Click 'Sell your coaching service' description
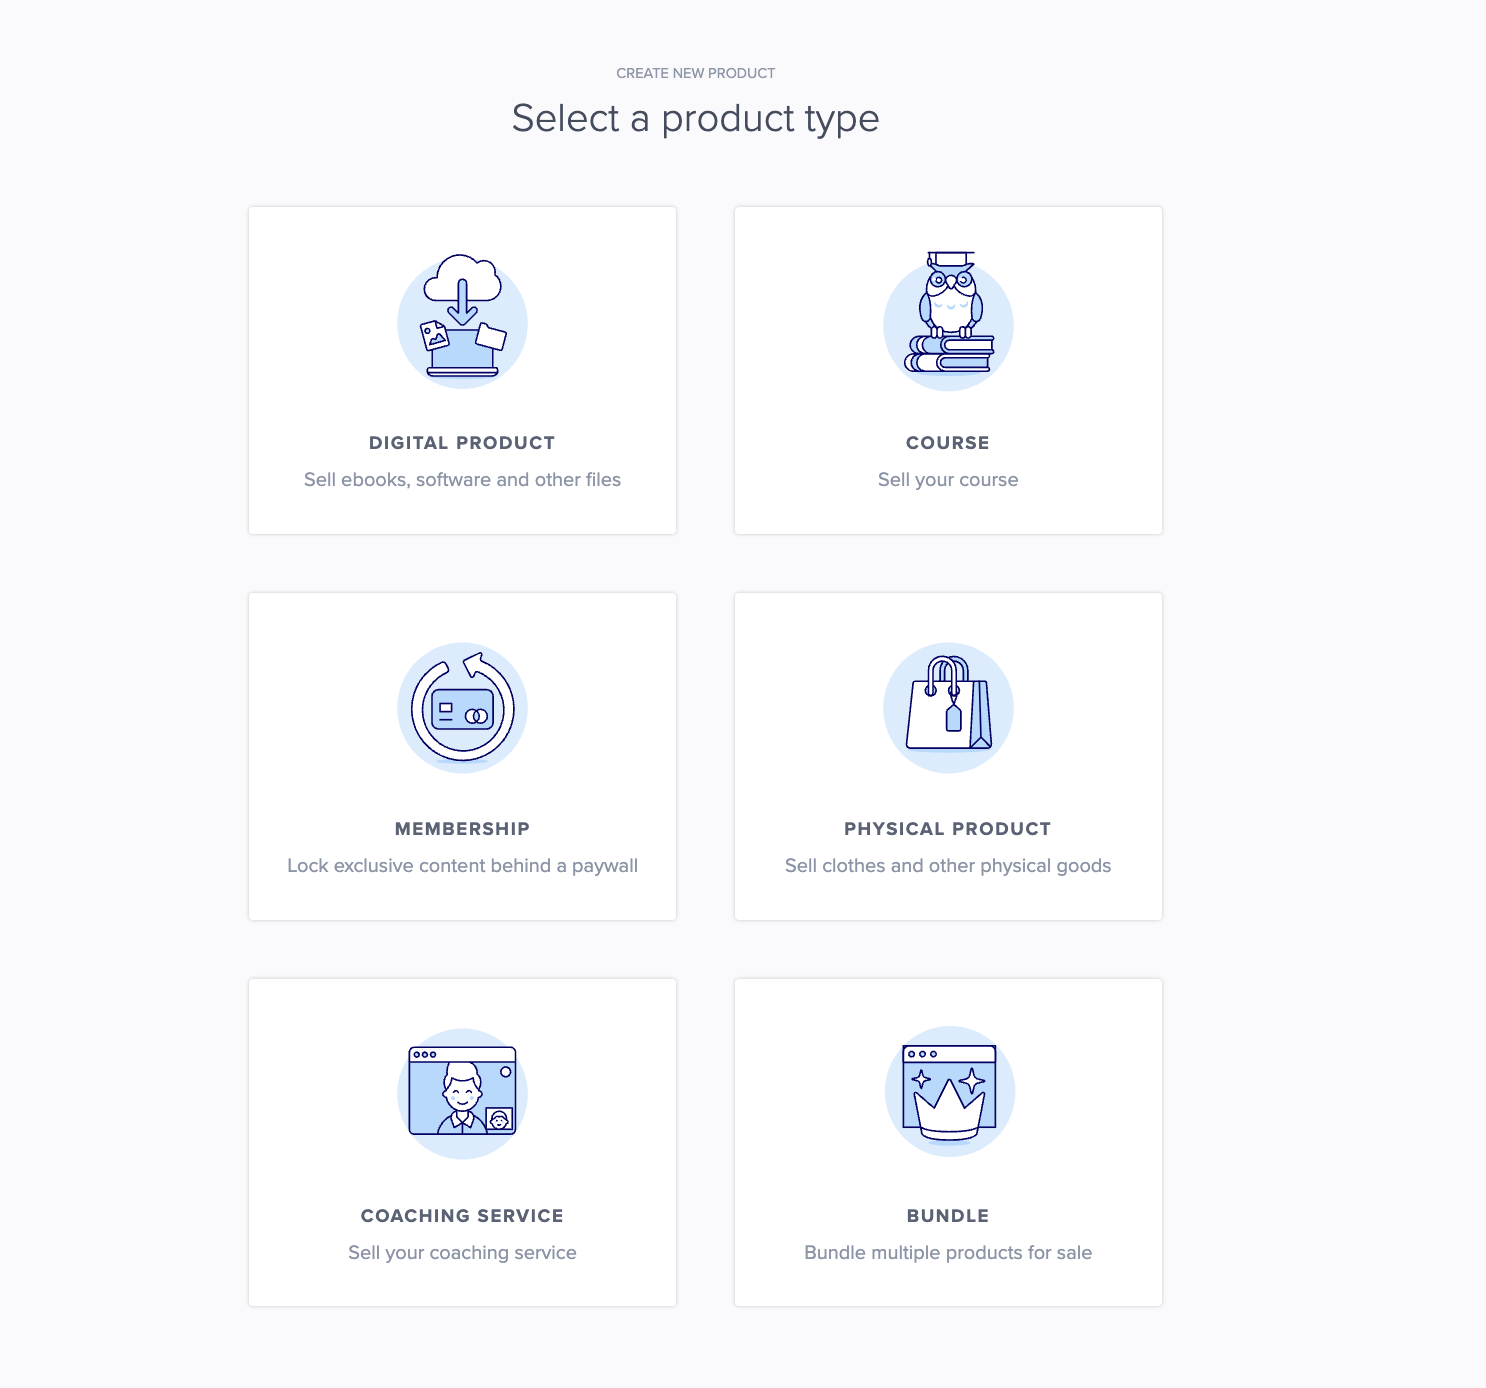 pos(462,1253)
